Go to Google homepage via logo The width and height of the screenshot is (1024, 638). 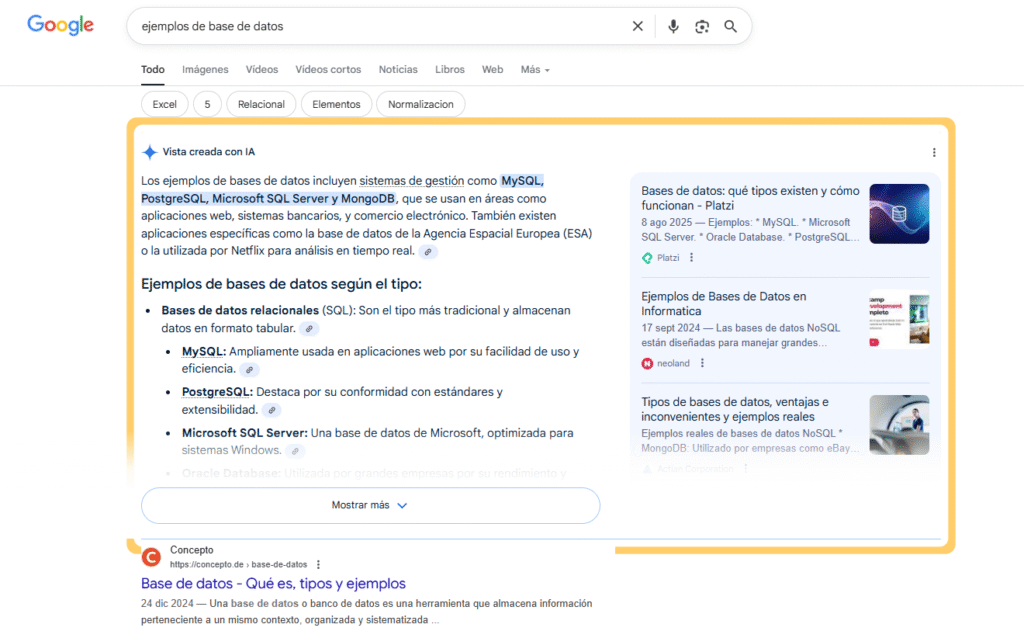click(60, 26)
